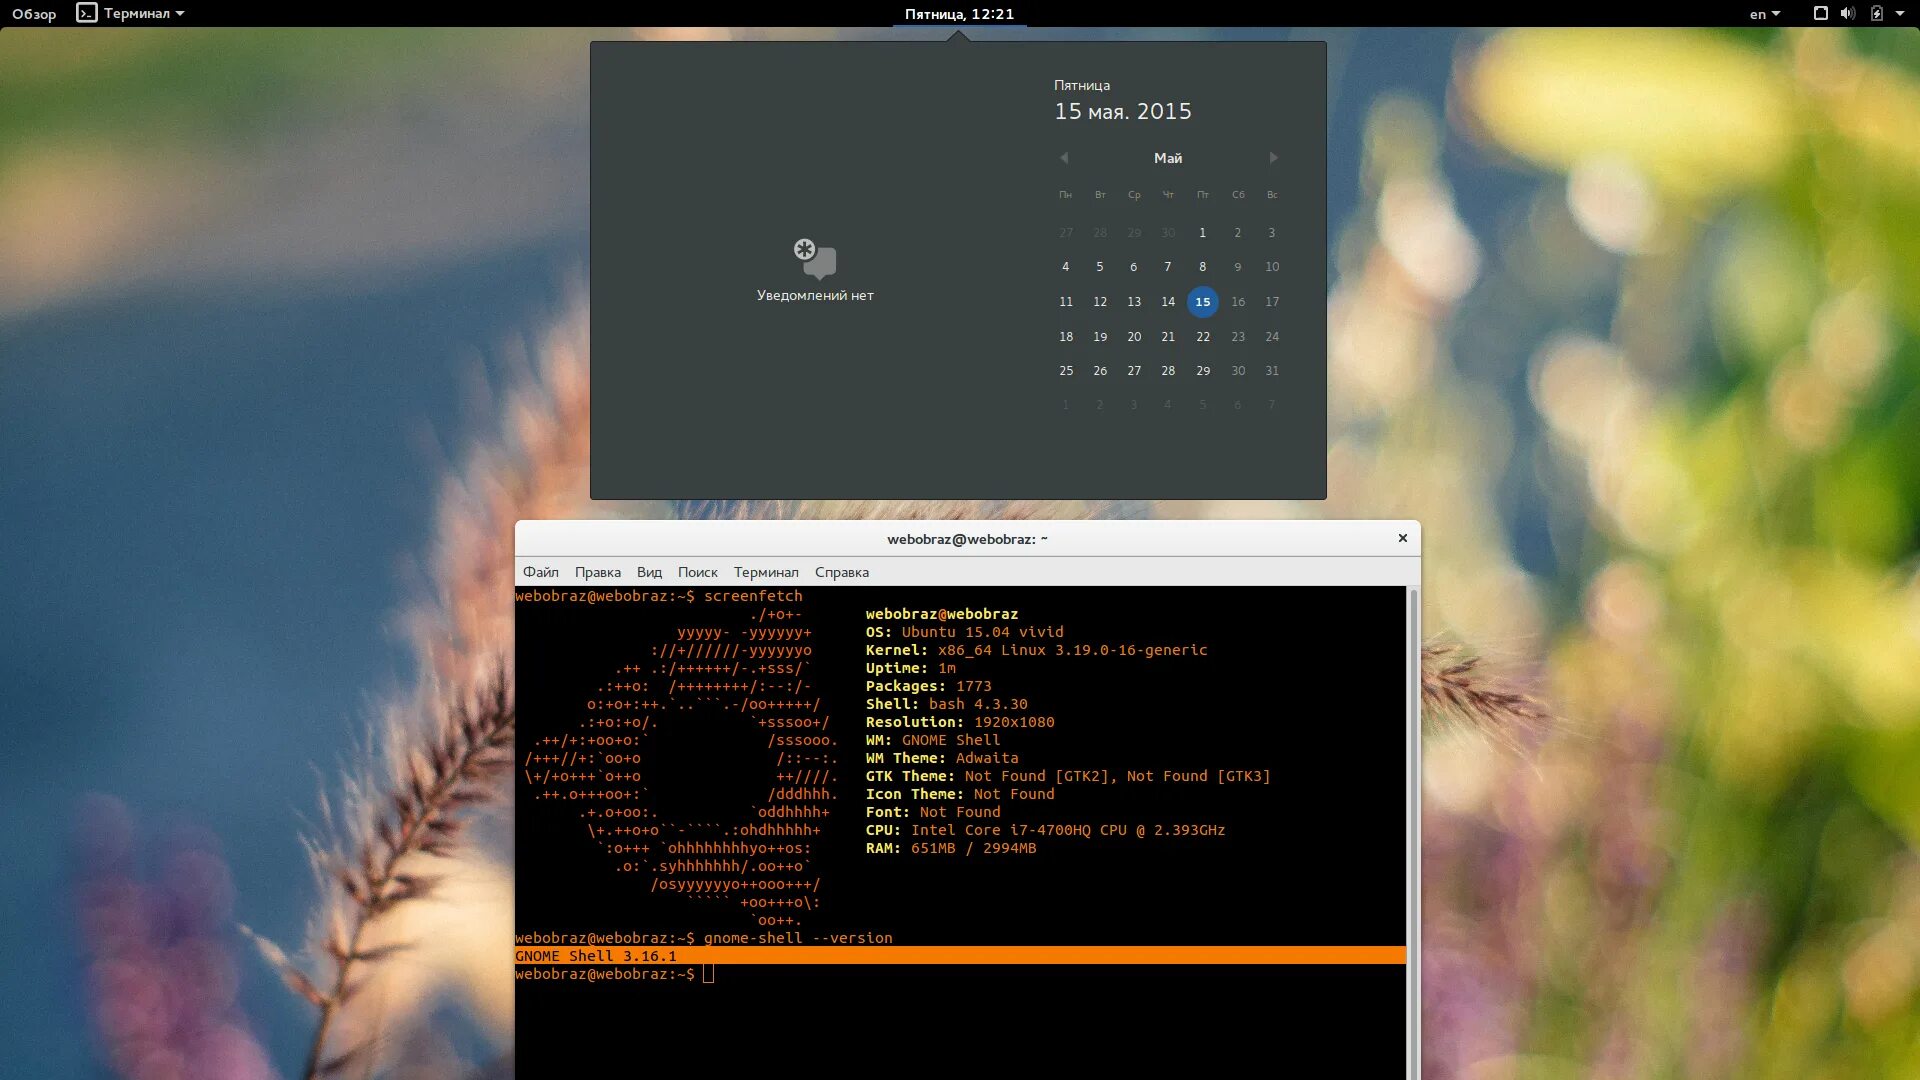1920x1080 pixels.
Task: Click the battery status icon
Action: pyautogui.click(x=1876, y=14)
